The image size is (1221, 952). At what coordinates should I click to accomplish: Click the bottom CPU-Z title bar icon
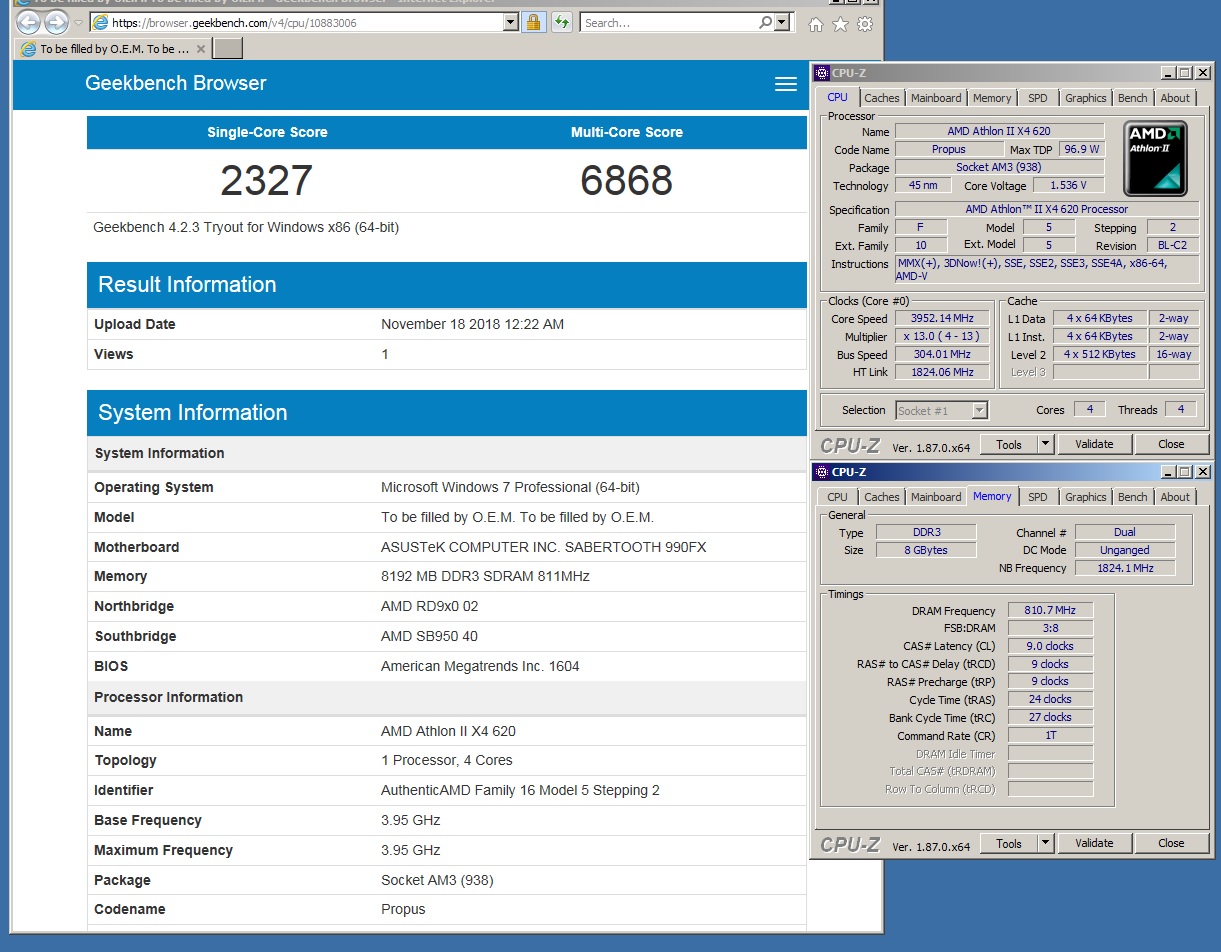[821, 471]
